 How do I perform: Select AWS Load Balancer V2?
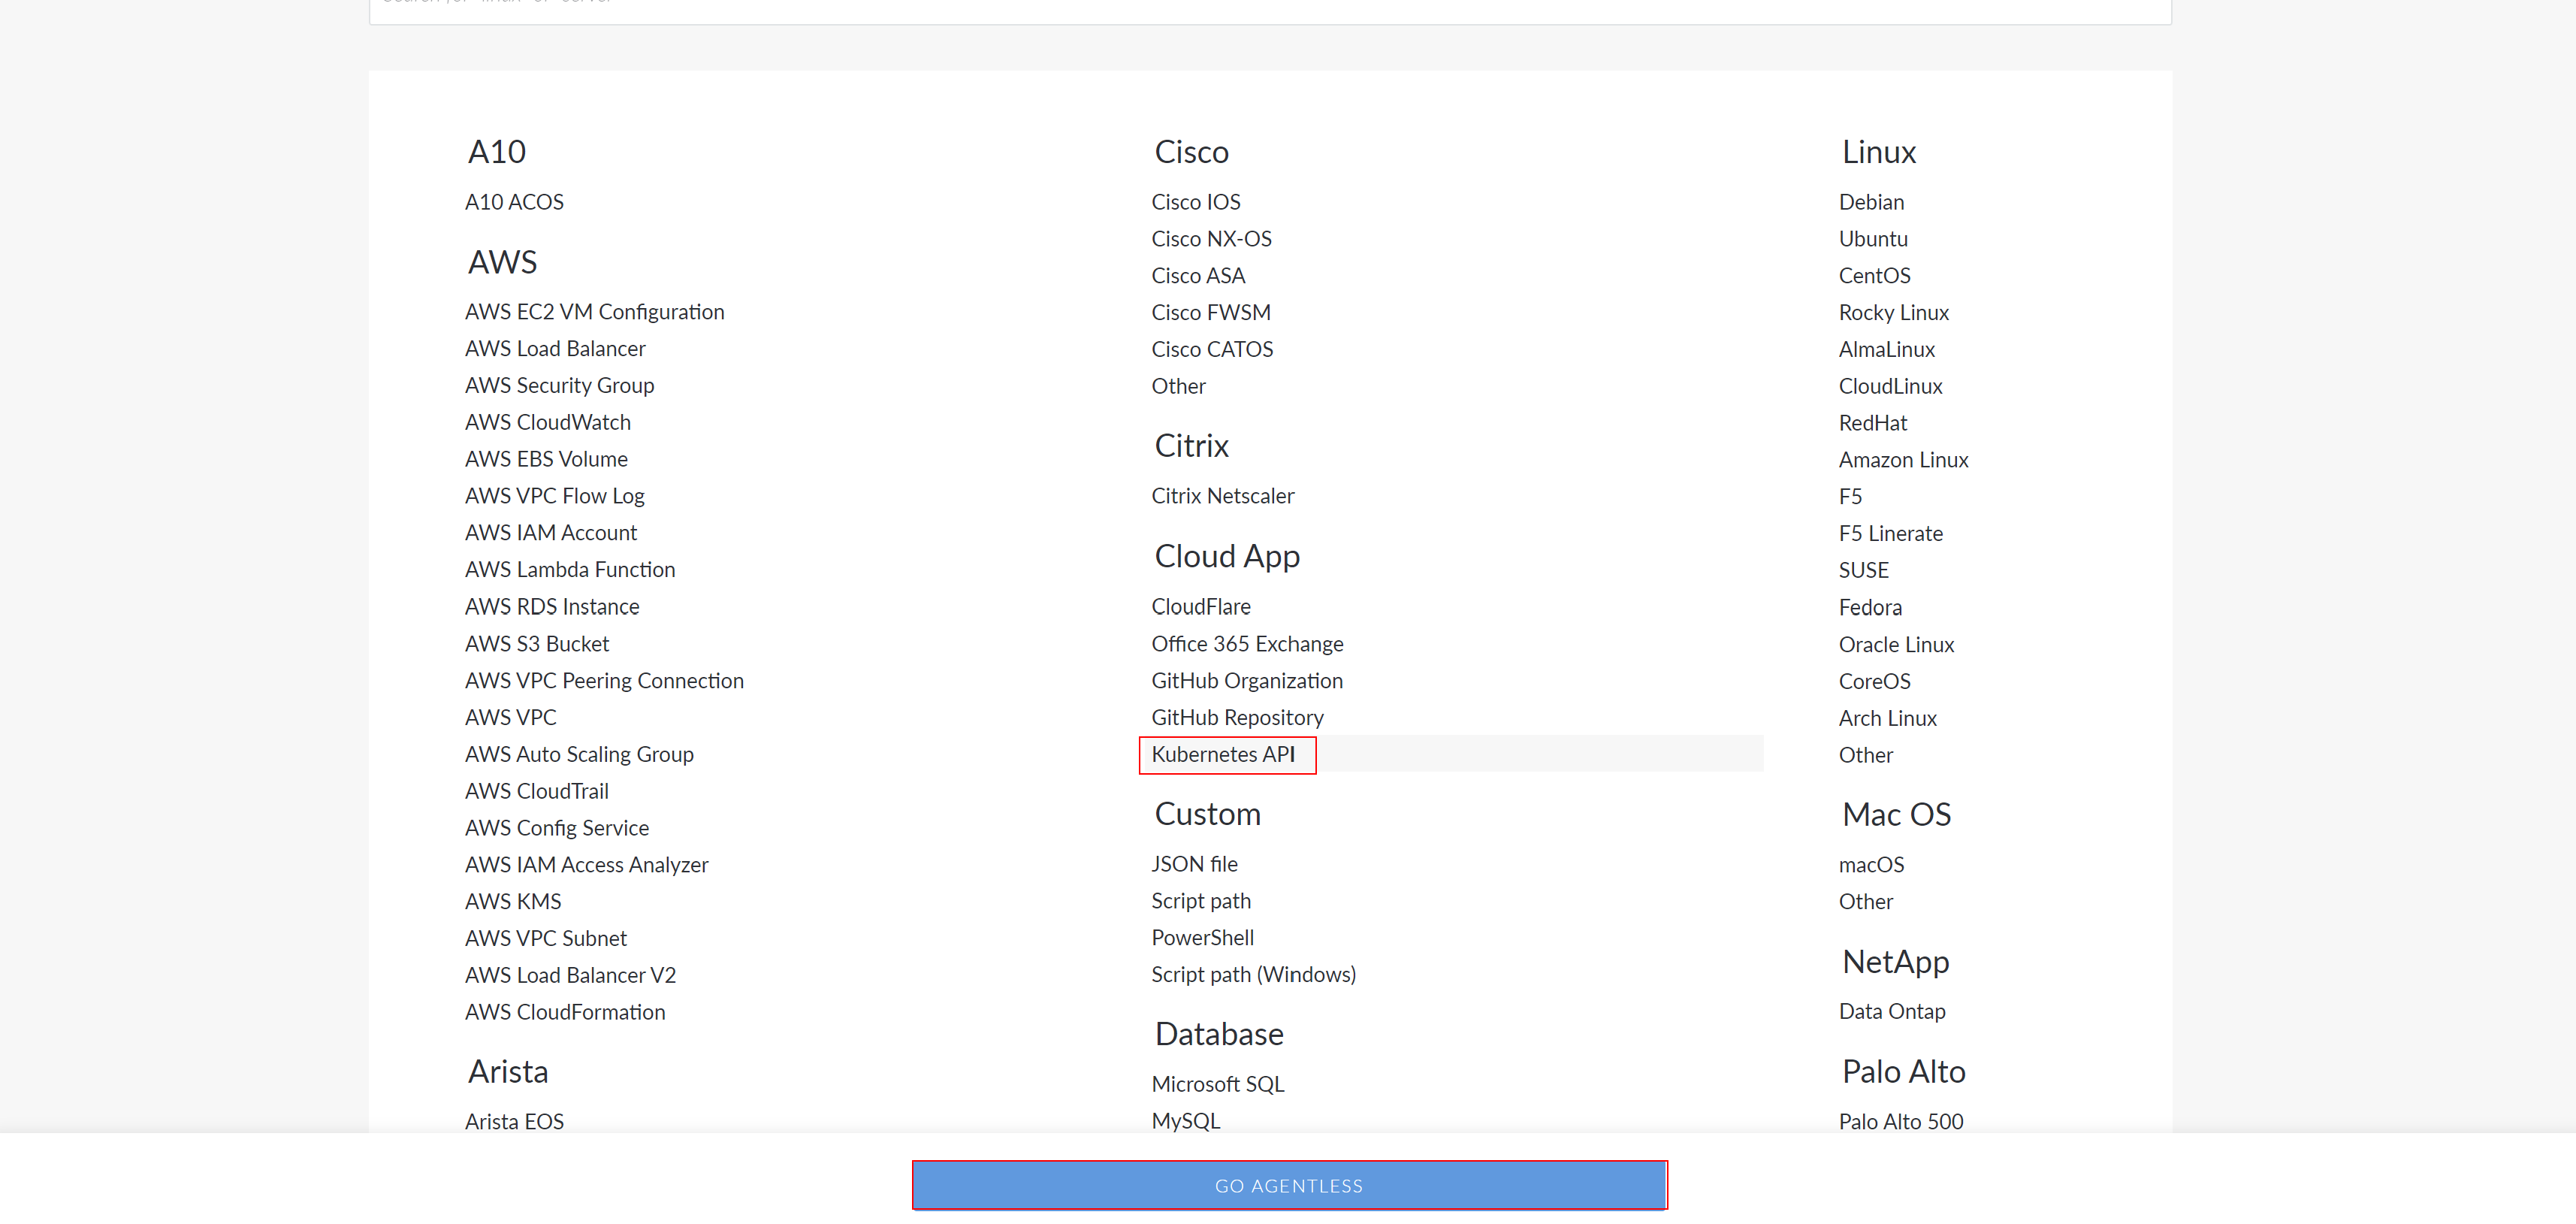pos(570,975)
